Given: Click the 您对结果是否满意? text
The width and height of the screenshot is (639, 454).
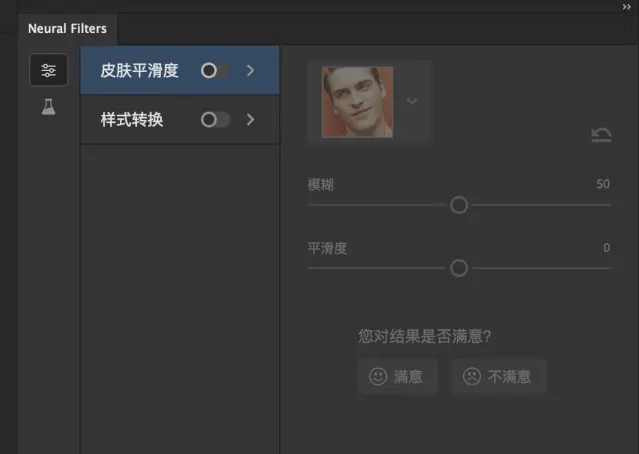Looking at the screenshot, I should click(425, 336).
